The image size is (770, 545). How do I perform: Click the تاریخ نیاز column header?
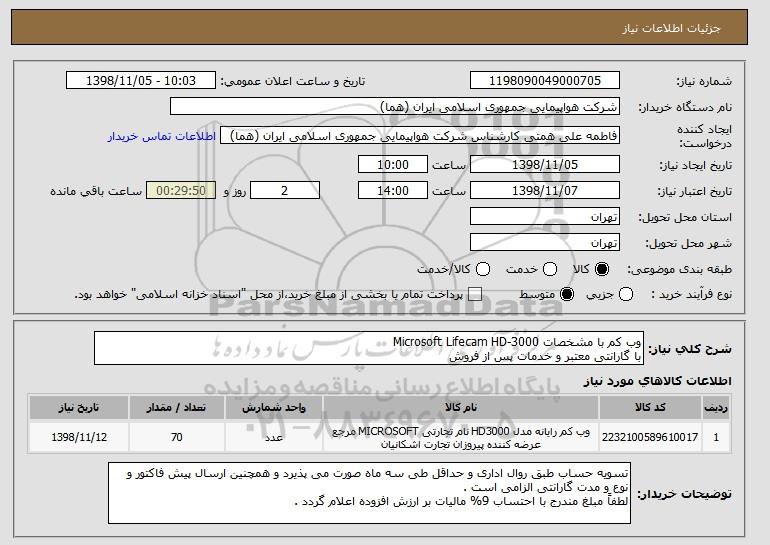(x=79, y=408)
